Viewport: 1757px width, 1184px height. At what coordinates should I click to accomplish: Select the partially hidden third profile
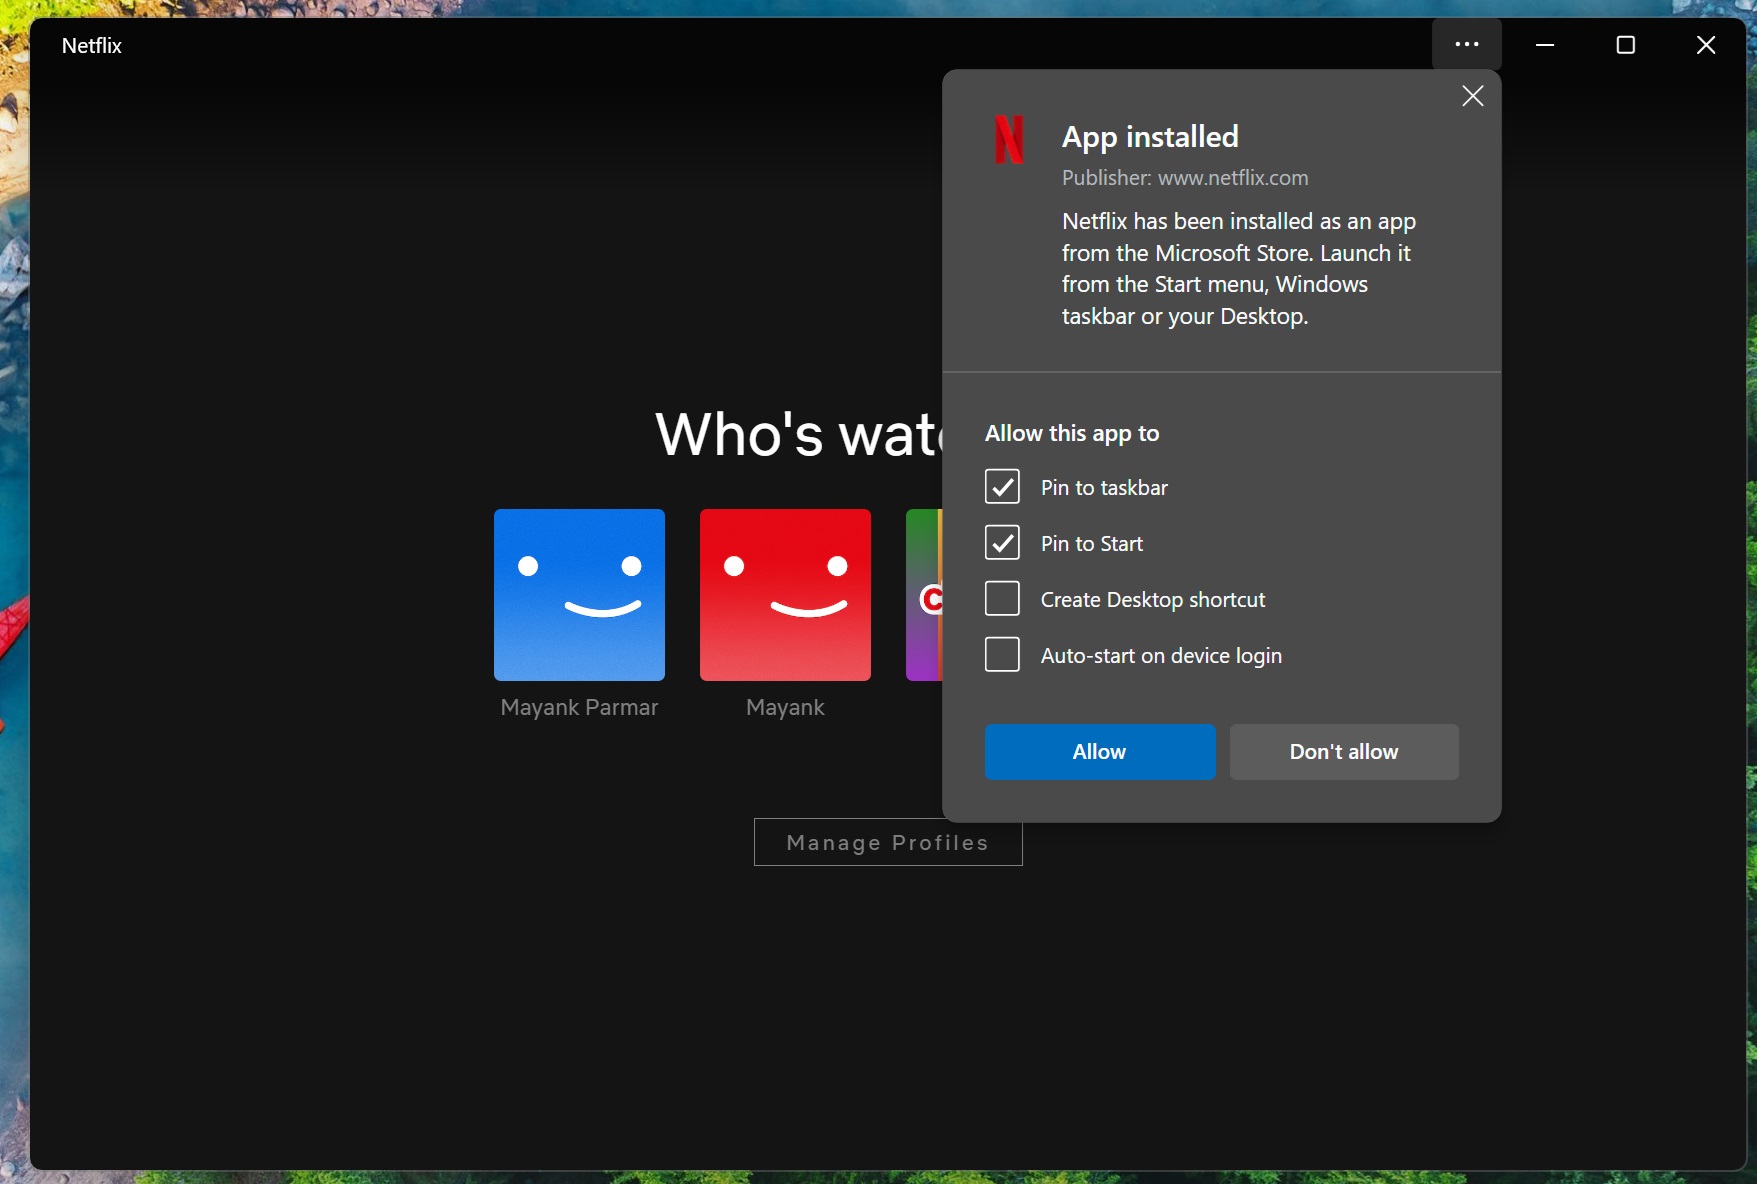(928, 594)
